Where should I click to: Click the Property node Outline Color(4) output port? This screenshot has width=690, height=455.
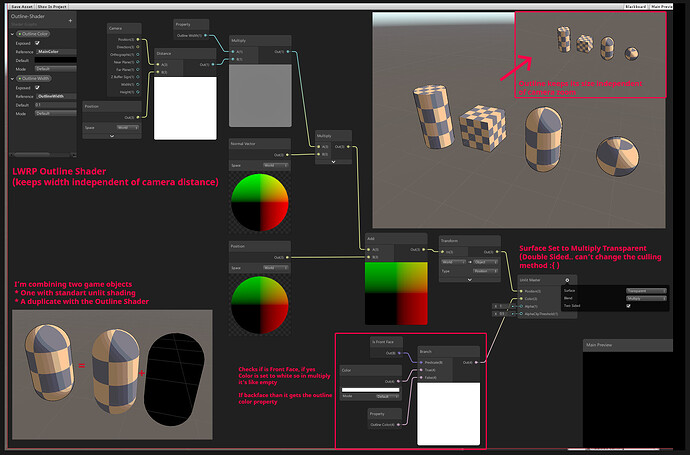tap(399, 425)
